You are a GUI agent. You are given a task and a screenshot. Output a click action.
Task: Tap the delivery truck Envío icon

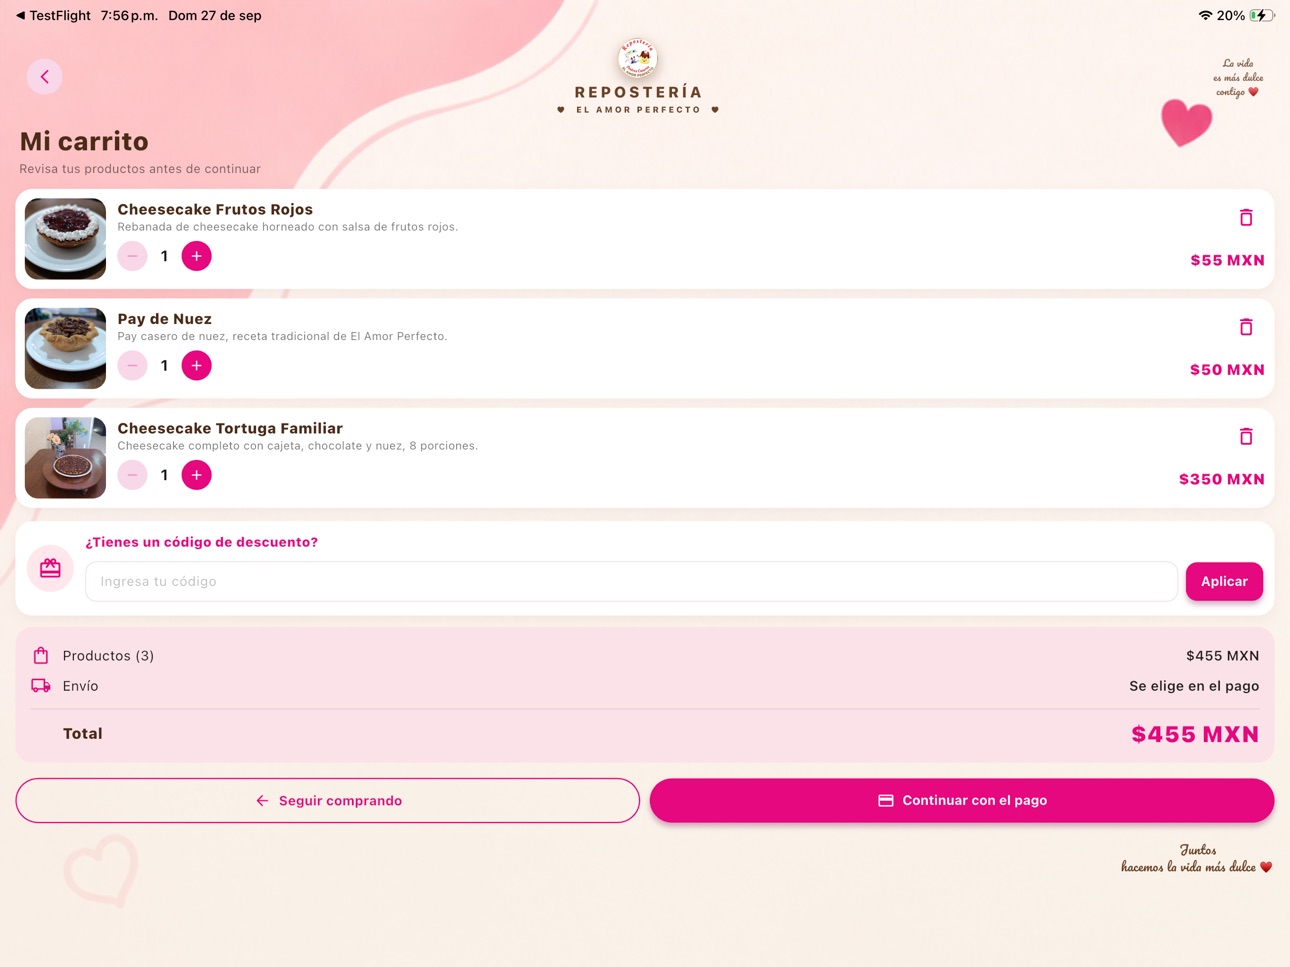(41, 686)
